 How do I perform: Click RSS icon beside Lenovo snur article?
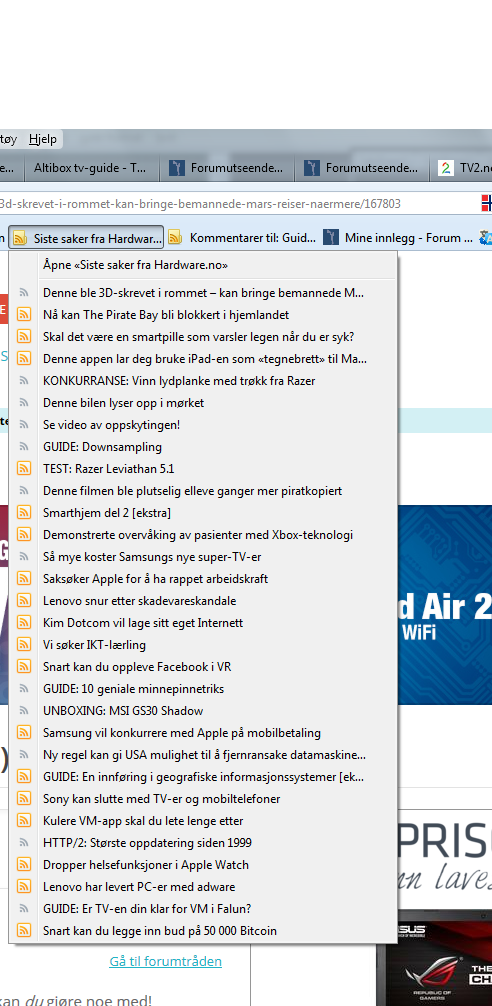[24, 601]
